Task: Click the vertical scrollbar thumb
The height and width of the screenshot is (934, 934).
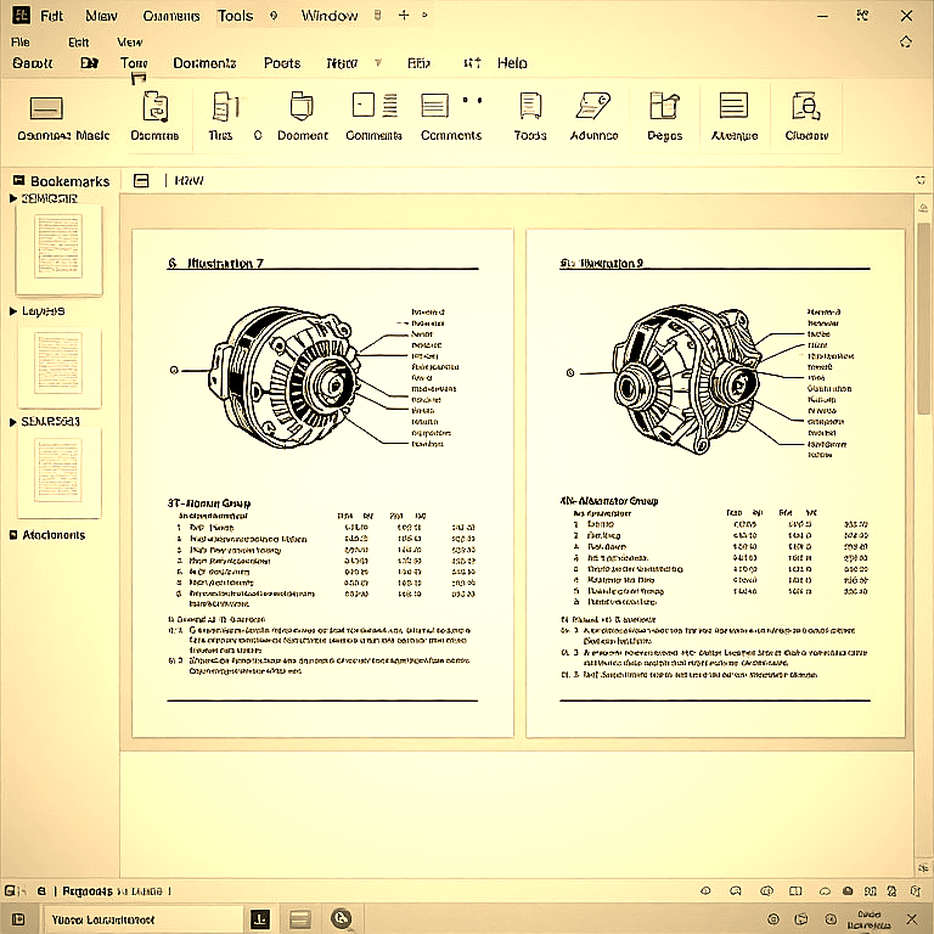Action: [x=923, y=319]
